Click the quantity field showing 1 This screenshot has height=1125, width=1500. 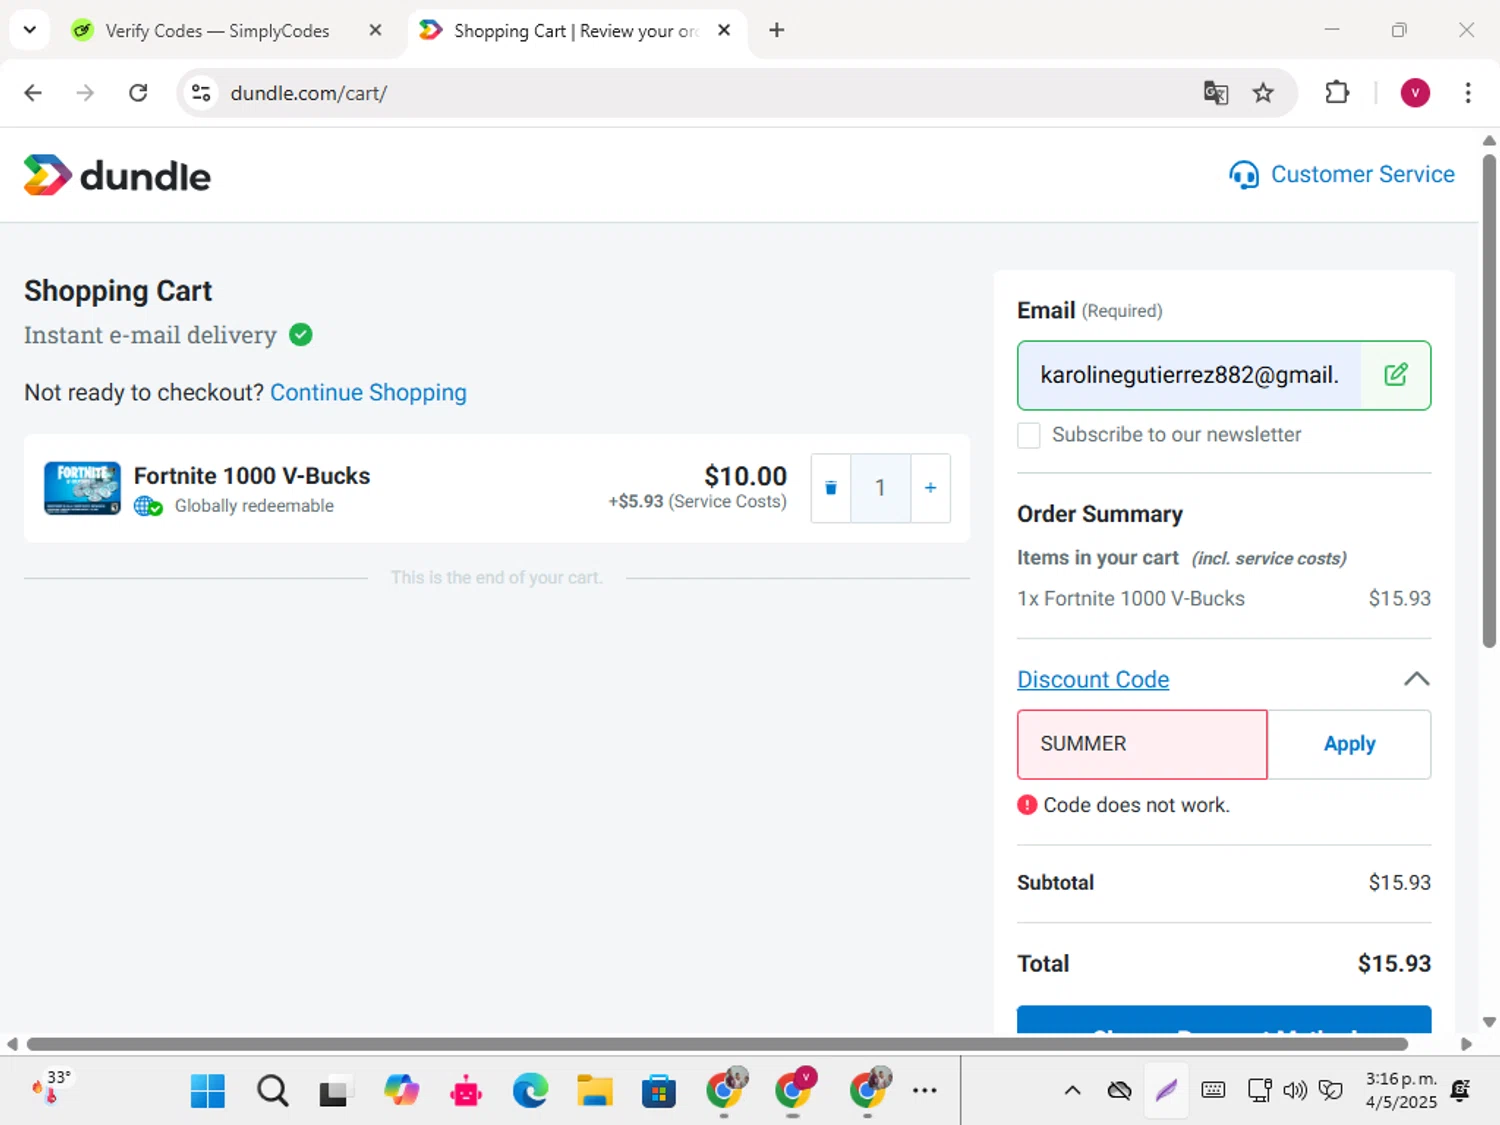[x=880, y=488]
